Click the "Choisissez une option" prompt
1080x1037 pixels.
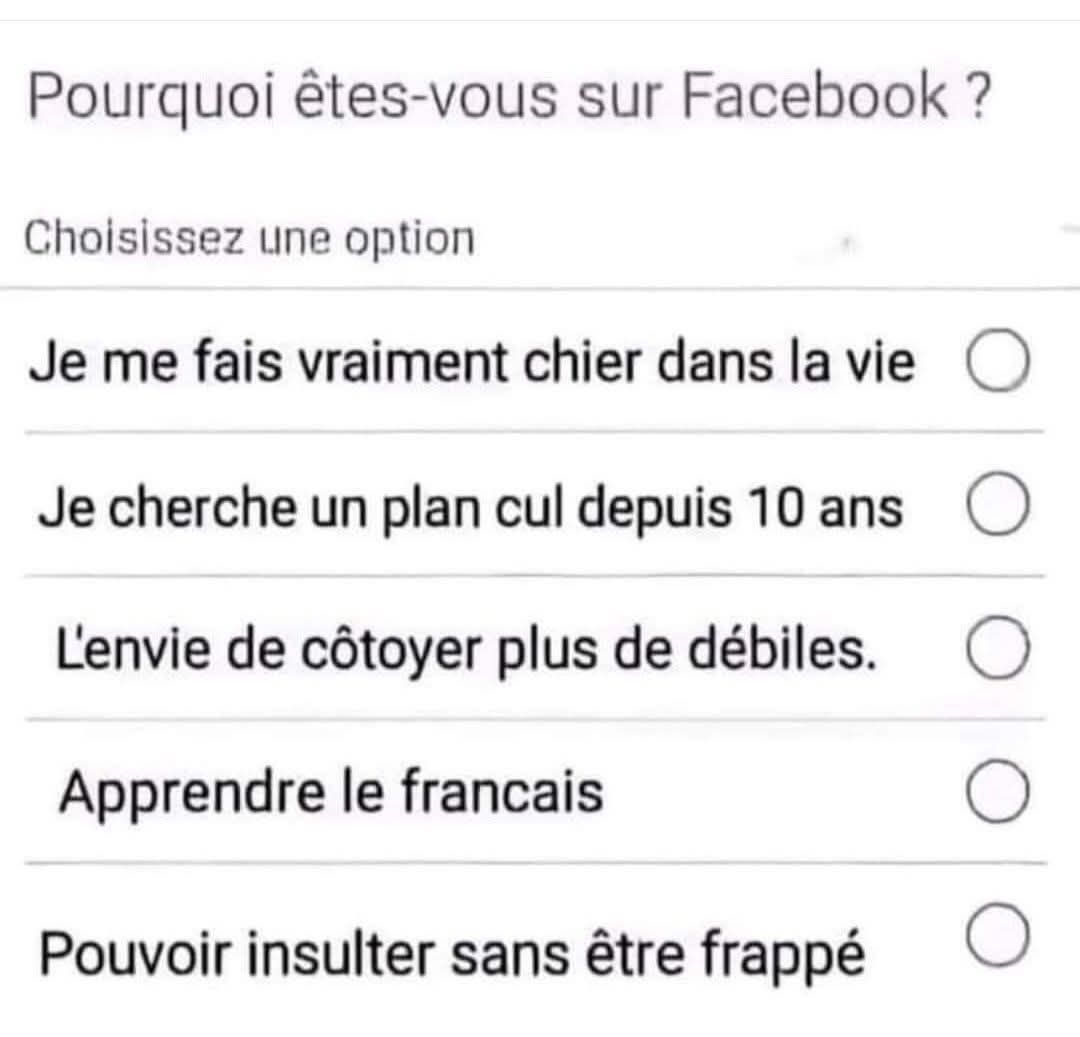click(249, 239)
